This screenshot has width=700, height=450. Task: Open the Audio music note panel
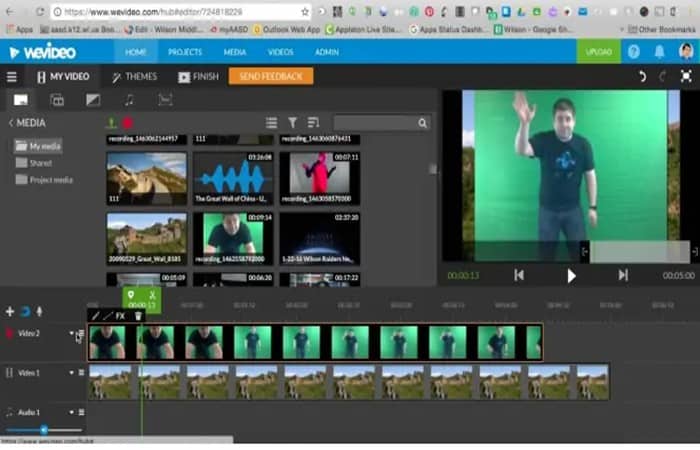[x=129, y=100]
